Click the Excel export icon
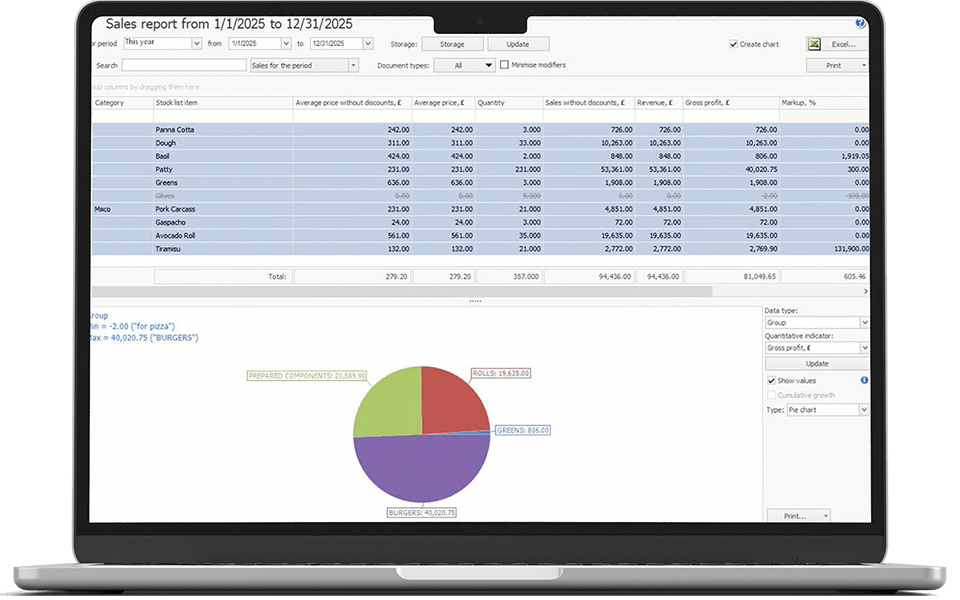This screenshot has width=960, height=600. coord(813,43)
